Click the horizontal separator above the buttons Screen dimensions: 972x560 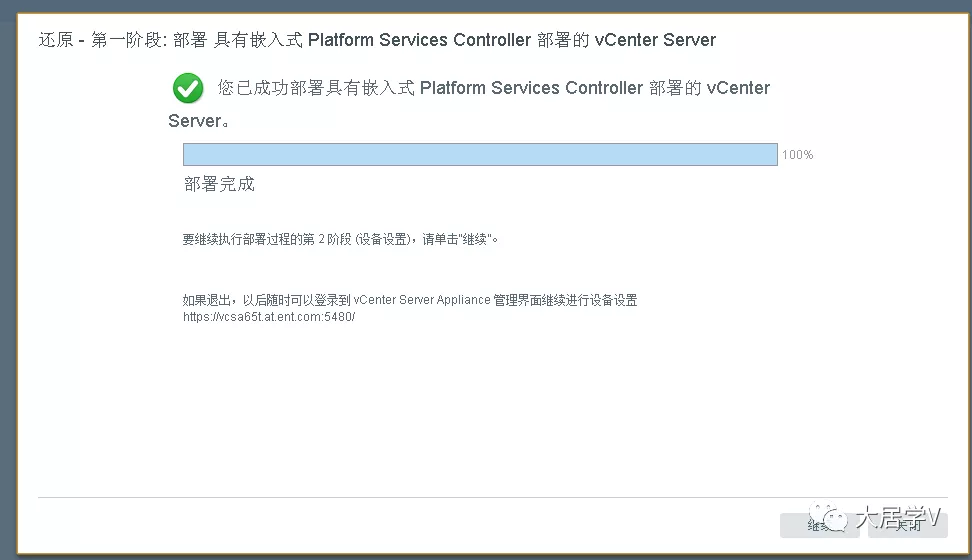[x=493, y=497]
